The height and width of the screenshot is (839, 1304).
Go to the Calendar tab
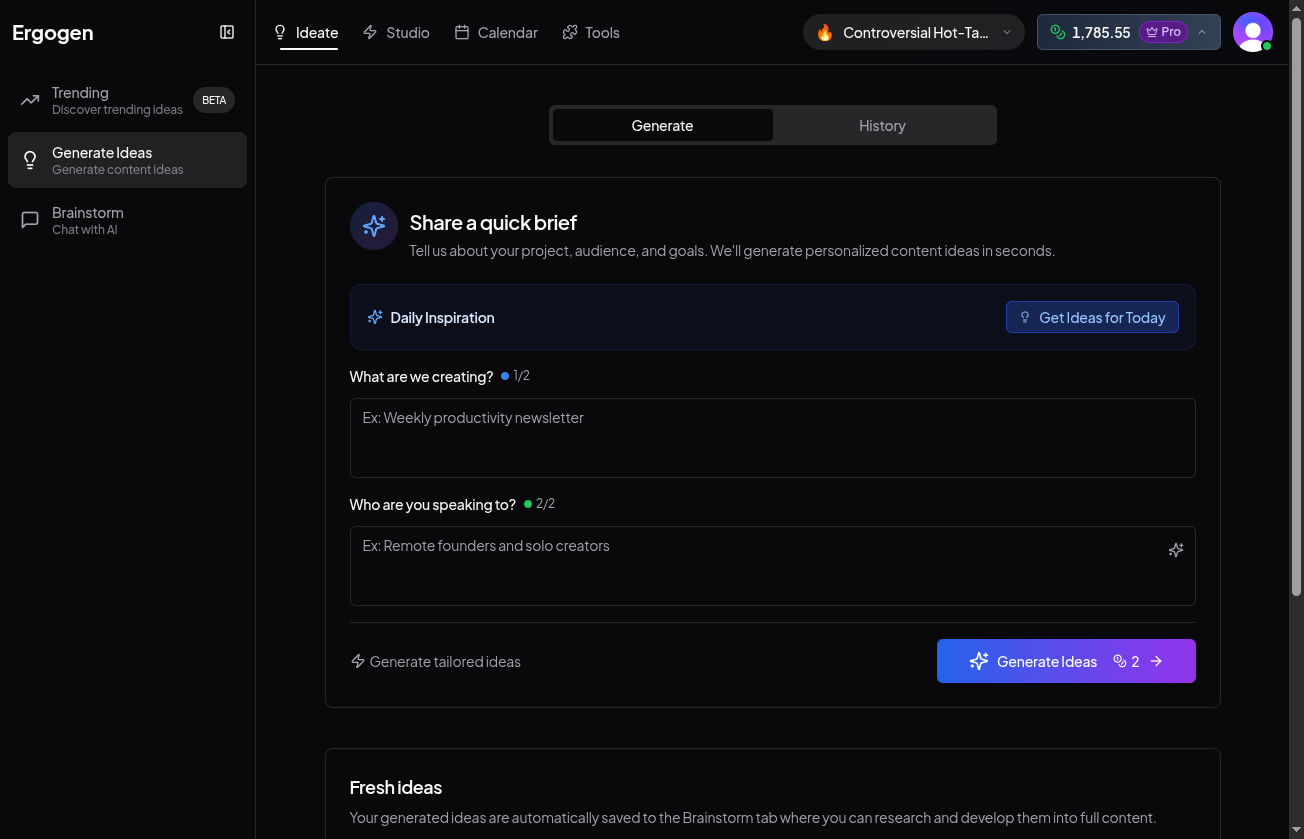tap(496, 32)
